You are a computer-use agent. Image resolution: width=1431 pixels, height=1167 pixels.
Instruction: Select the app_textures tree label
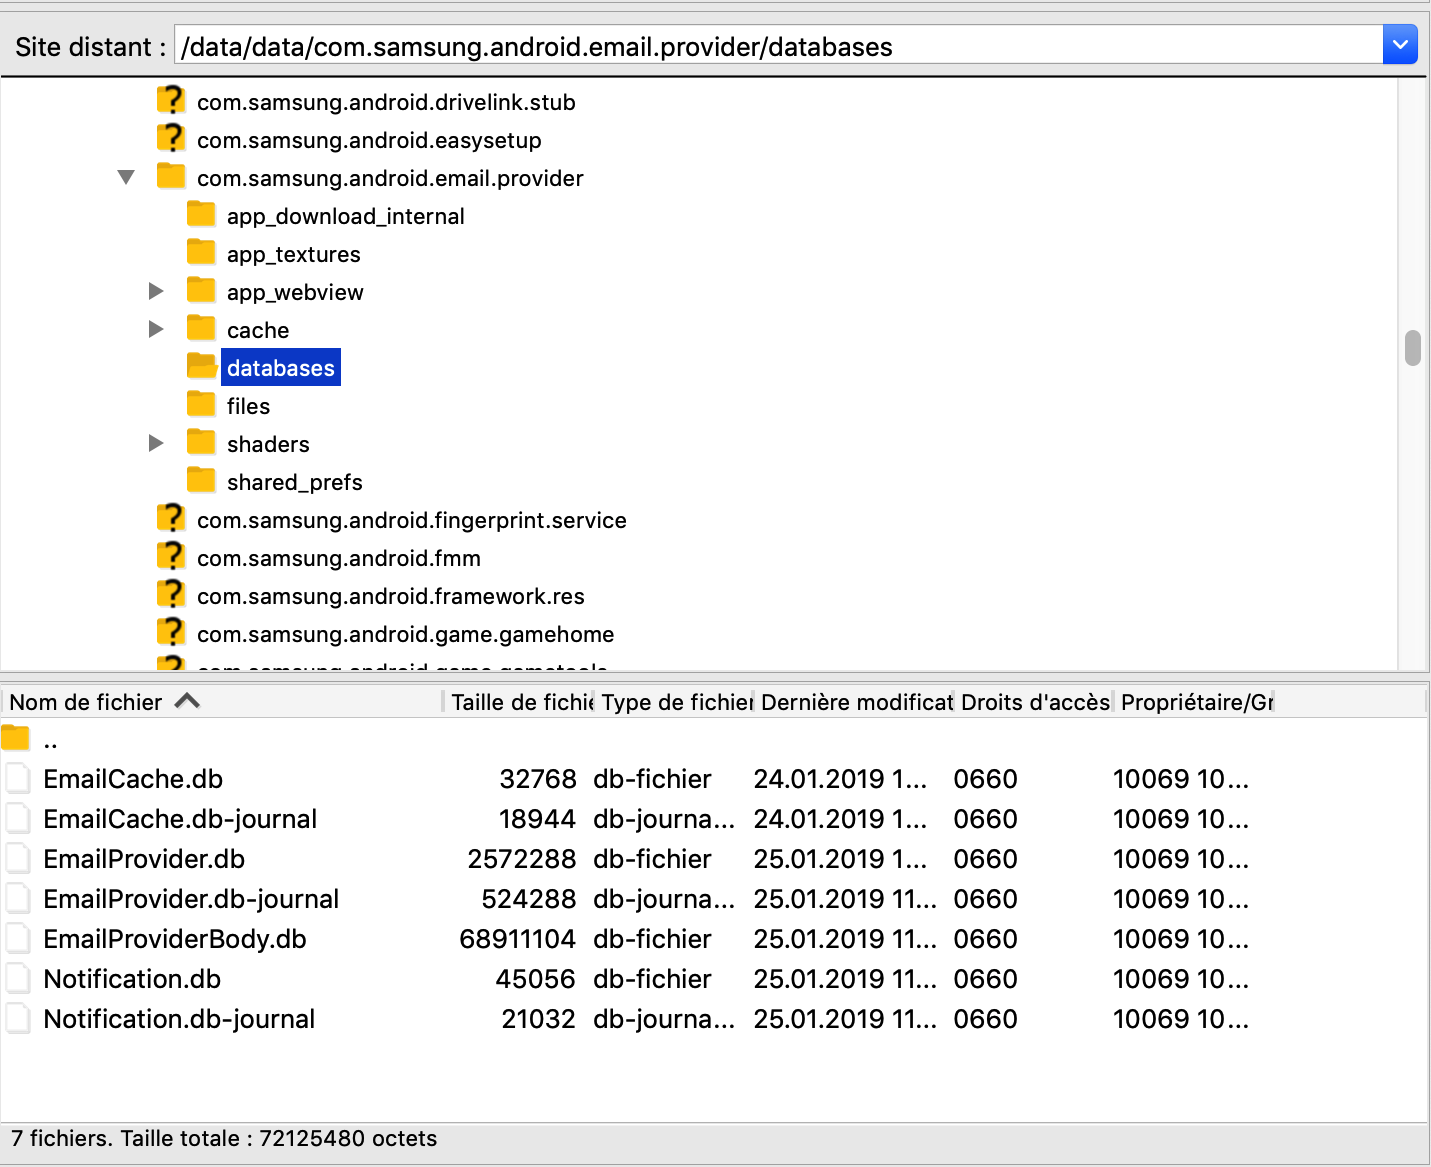[293, 254]
